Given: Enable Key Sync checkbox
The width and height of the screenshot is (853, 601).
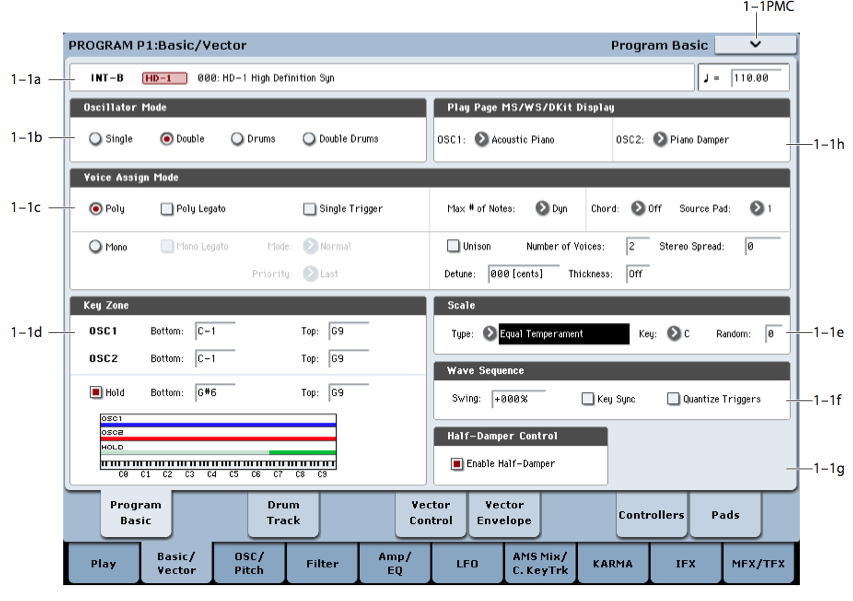Looking at the screenshot, I should coord(588,399).
